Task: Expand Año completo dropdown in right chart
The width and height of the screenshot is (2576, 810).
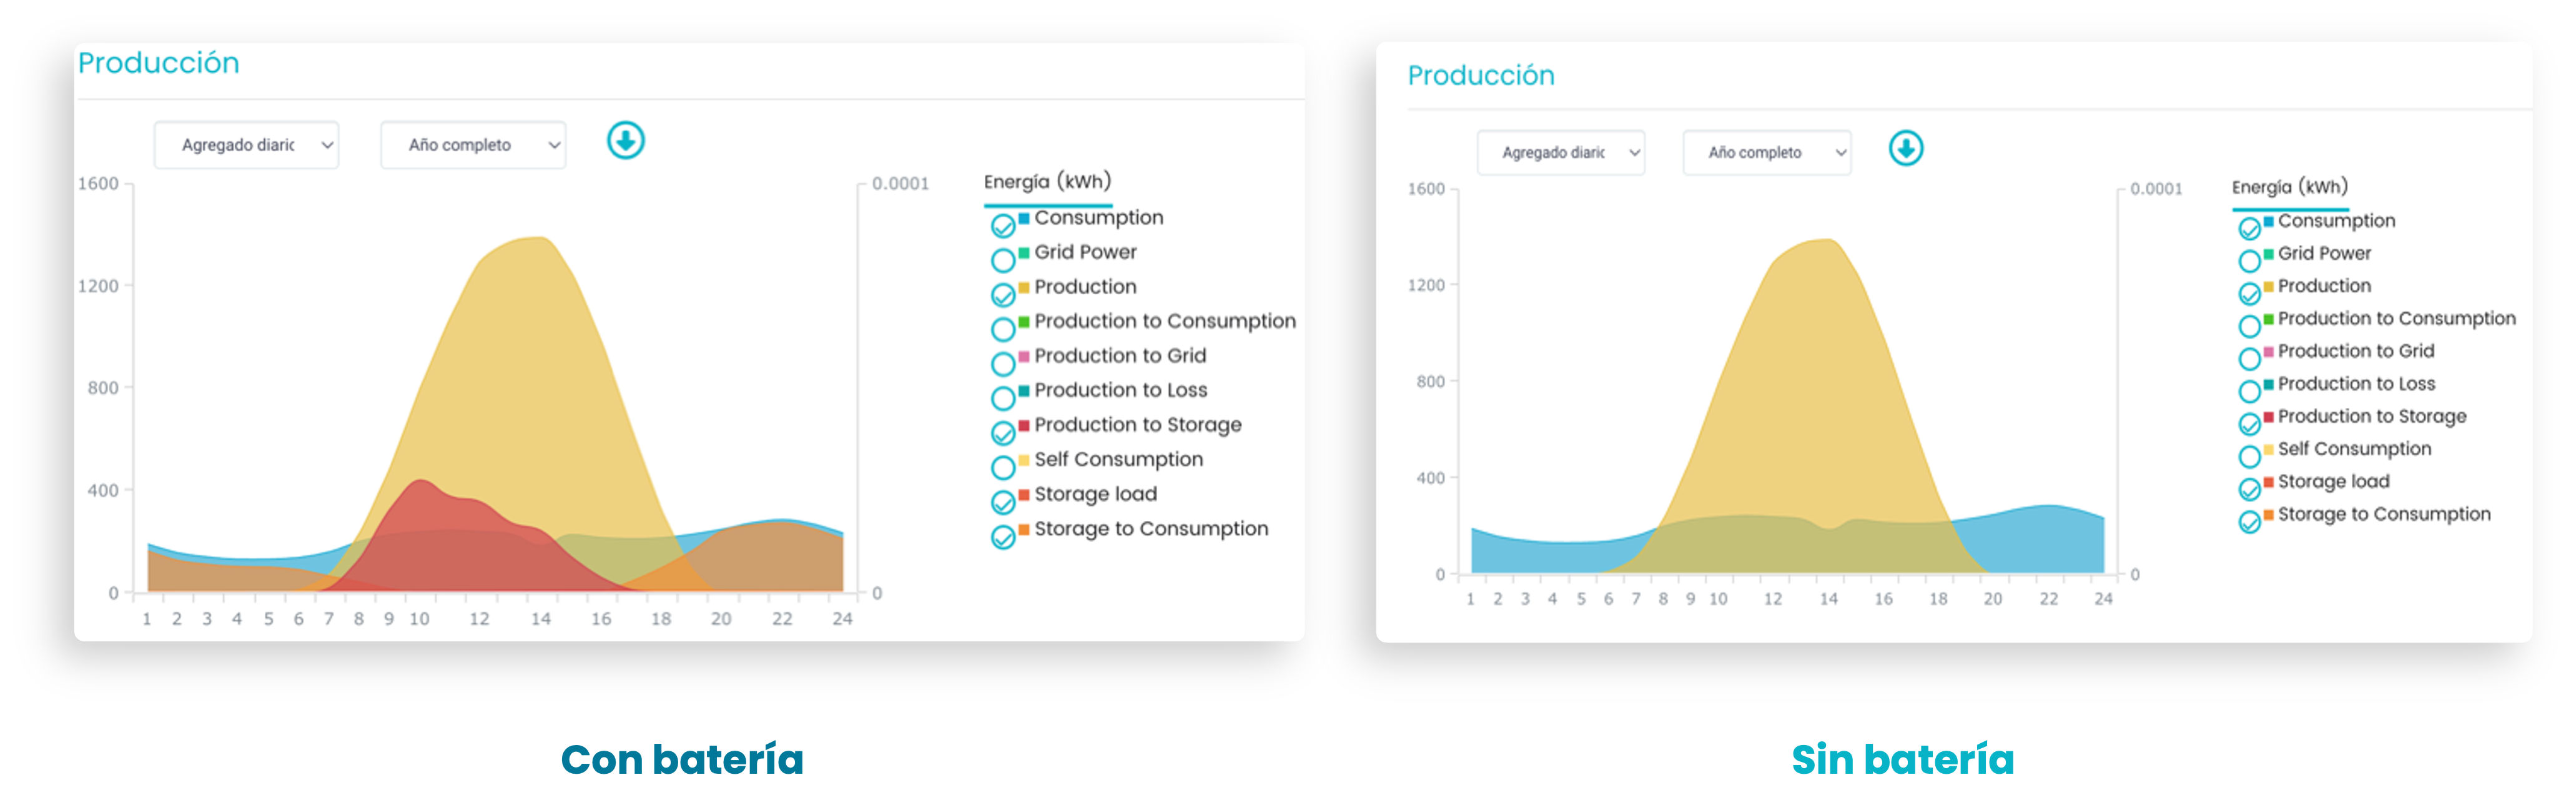Action: tap(1767, 153)
